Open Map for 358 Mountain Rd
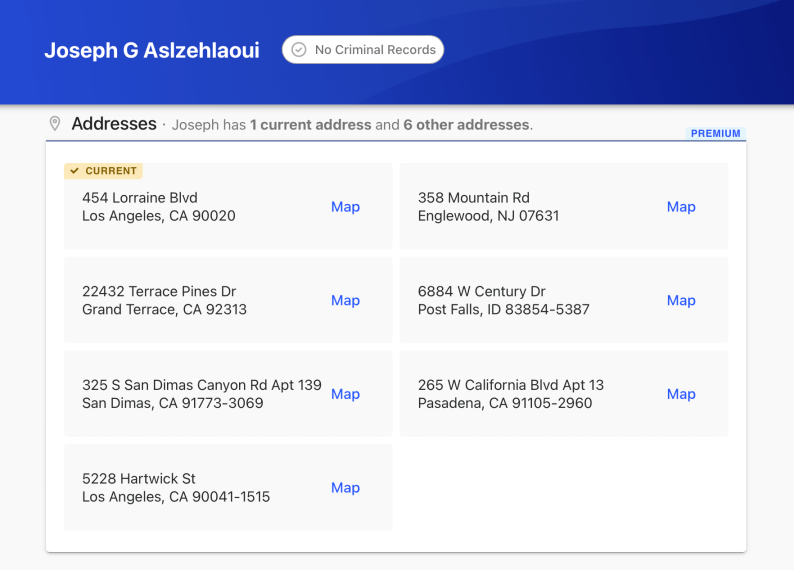The image size is (794, 570). tap(681, 207)
